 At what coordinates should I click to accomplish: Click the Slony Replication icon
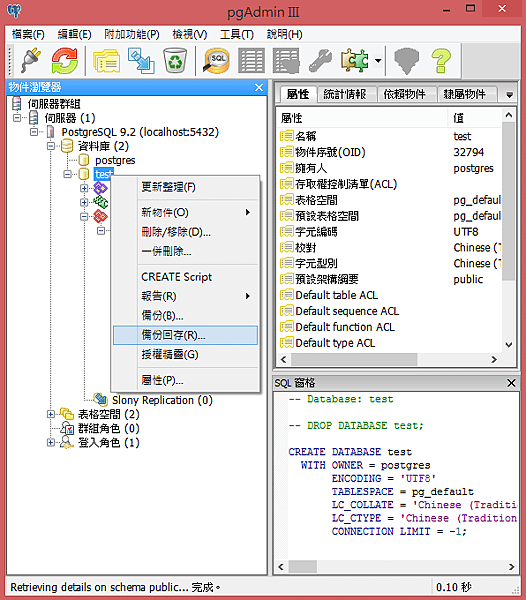pos(101,399)
